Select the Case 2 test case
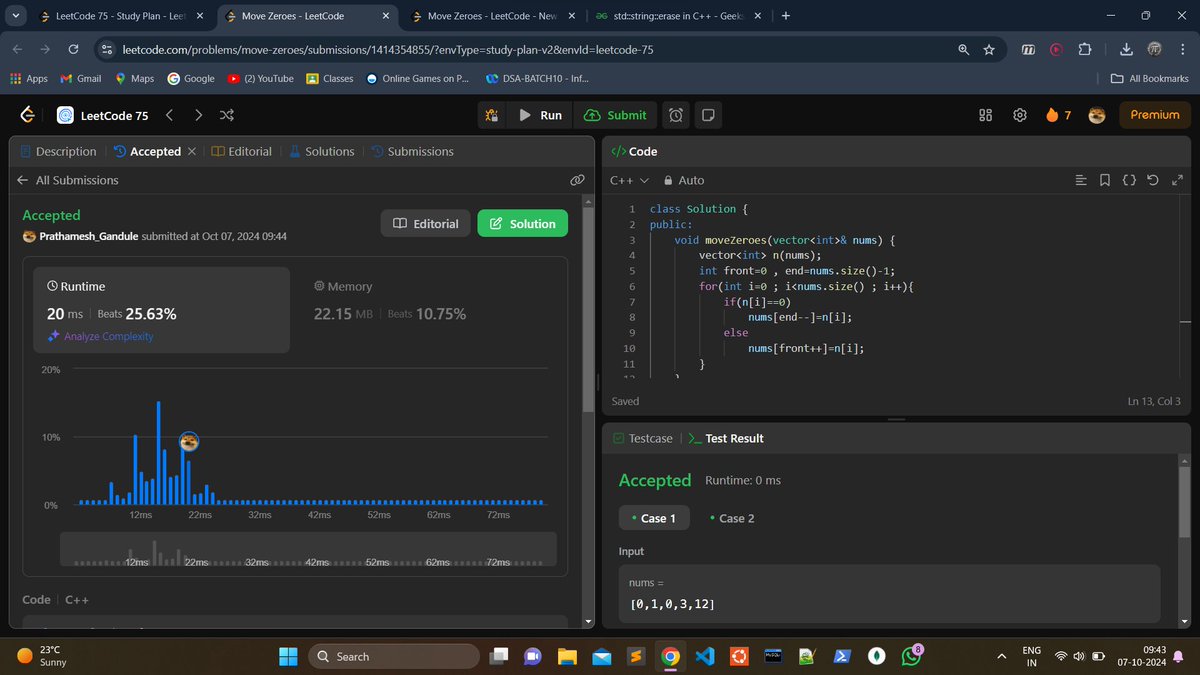 pyautogui.click(x=732, y=518)
